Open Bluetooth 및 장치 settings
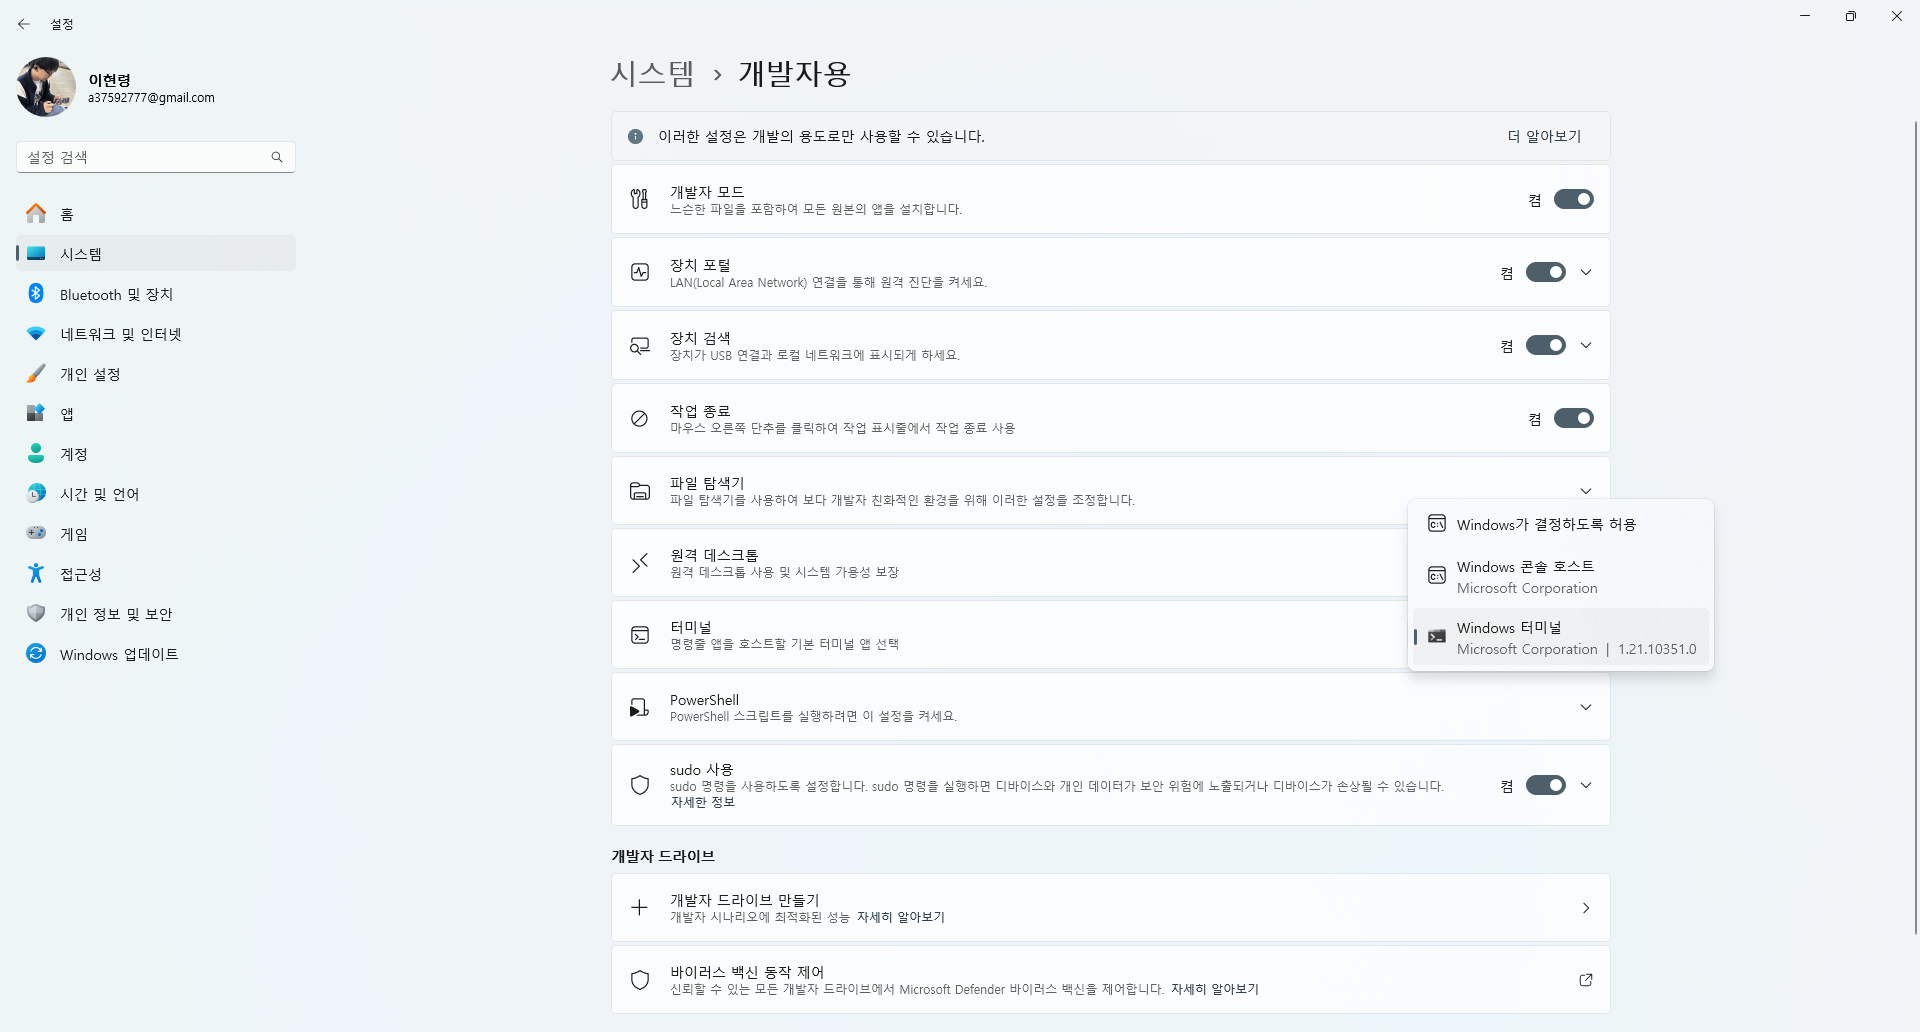 pos(156,294)
